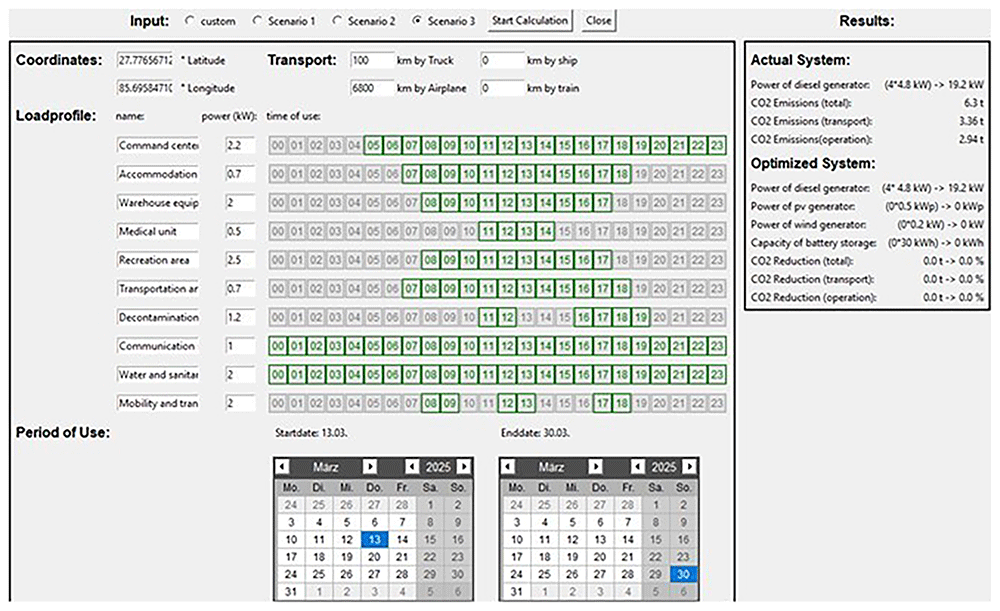Screen dimensions: 1000x611
Task: Toggle hour 07 for Accommodation
Action: click(411, 174)
